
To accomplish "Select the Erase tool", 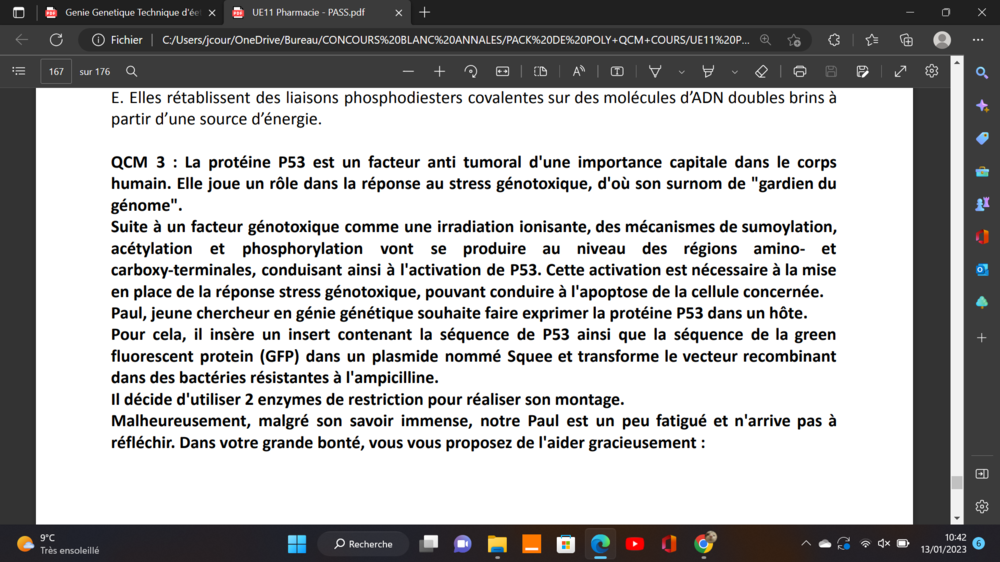I will 761,71.
